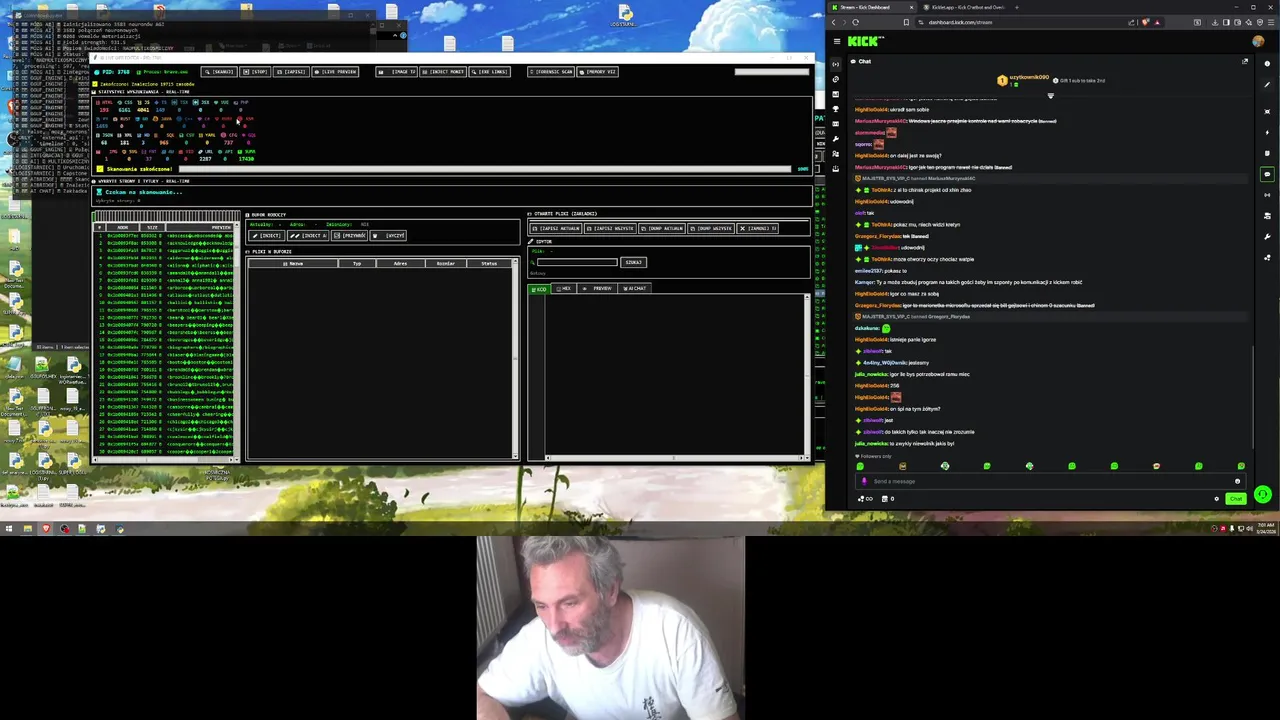Image resolution: width=1280 pixels, height=720 pixels.
Task: Click the first green emote in quick emote row
Action: pos(860,466)
